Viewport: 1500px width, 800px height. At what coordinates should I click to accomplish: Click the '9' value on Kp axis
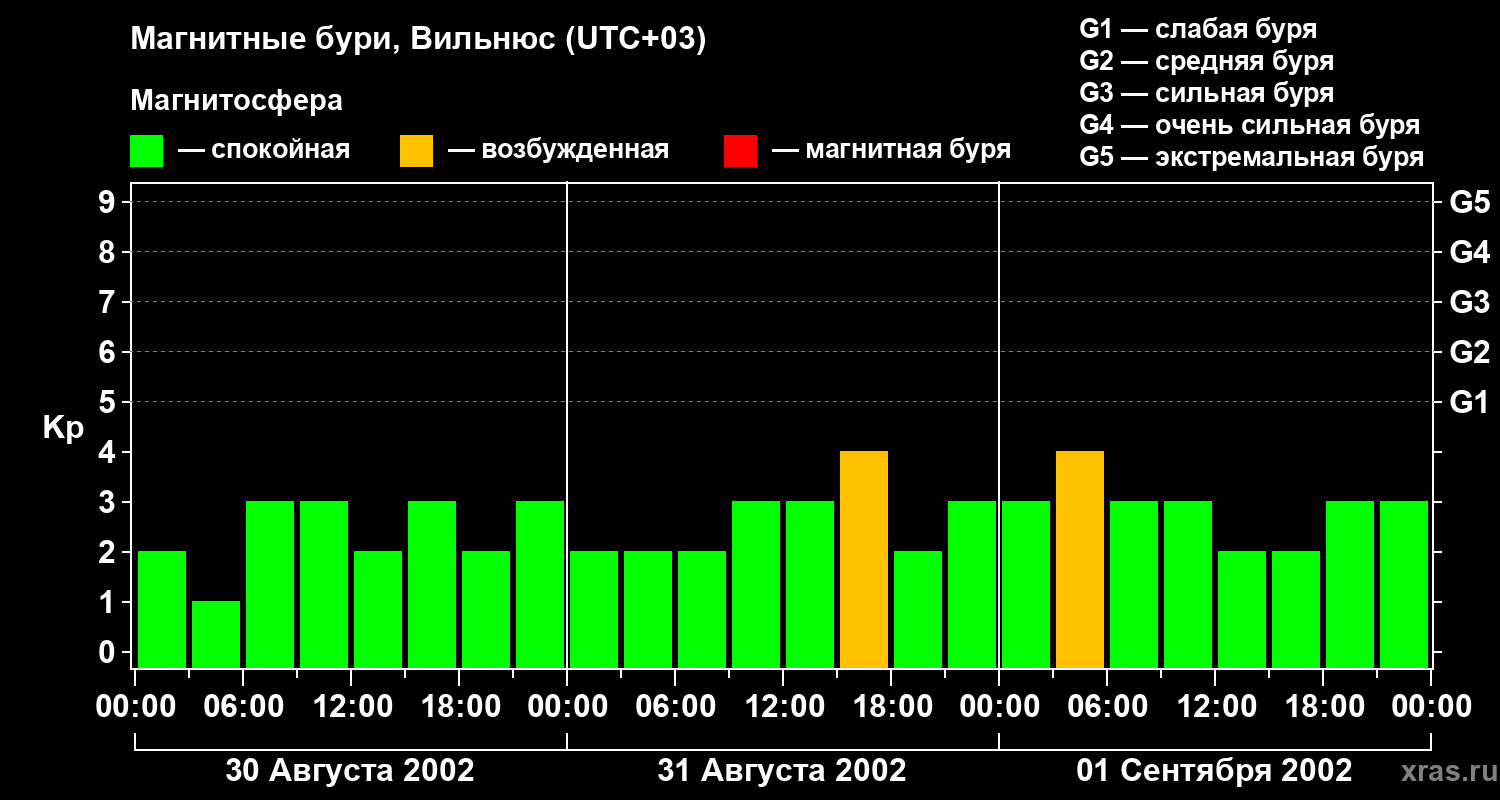tap(109, 202)
